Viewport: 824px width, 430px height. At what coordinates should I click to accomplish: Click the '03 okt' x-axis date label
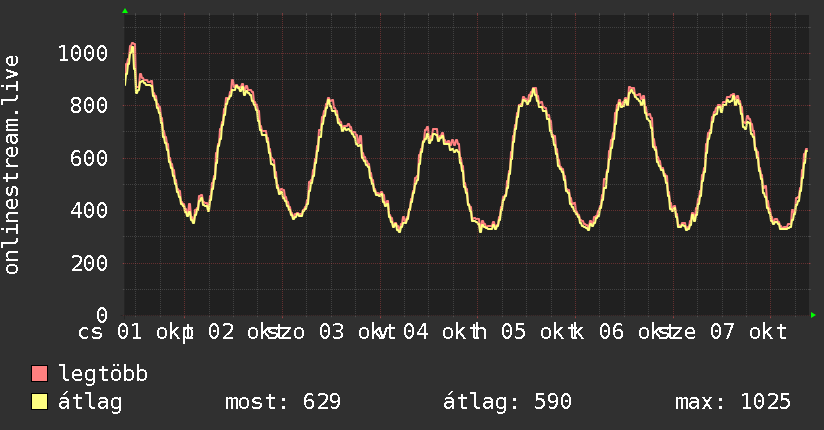click(x=357, y=332)
